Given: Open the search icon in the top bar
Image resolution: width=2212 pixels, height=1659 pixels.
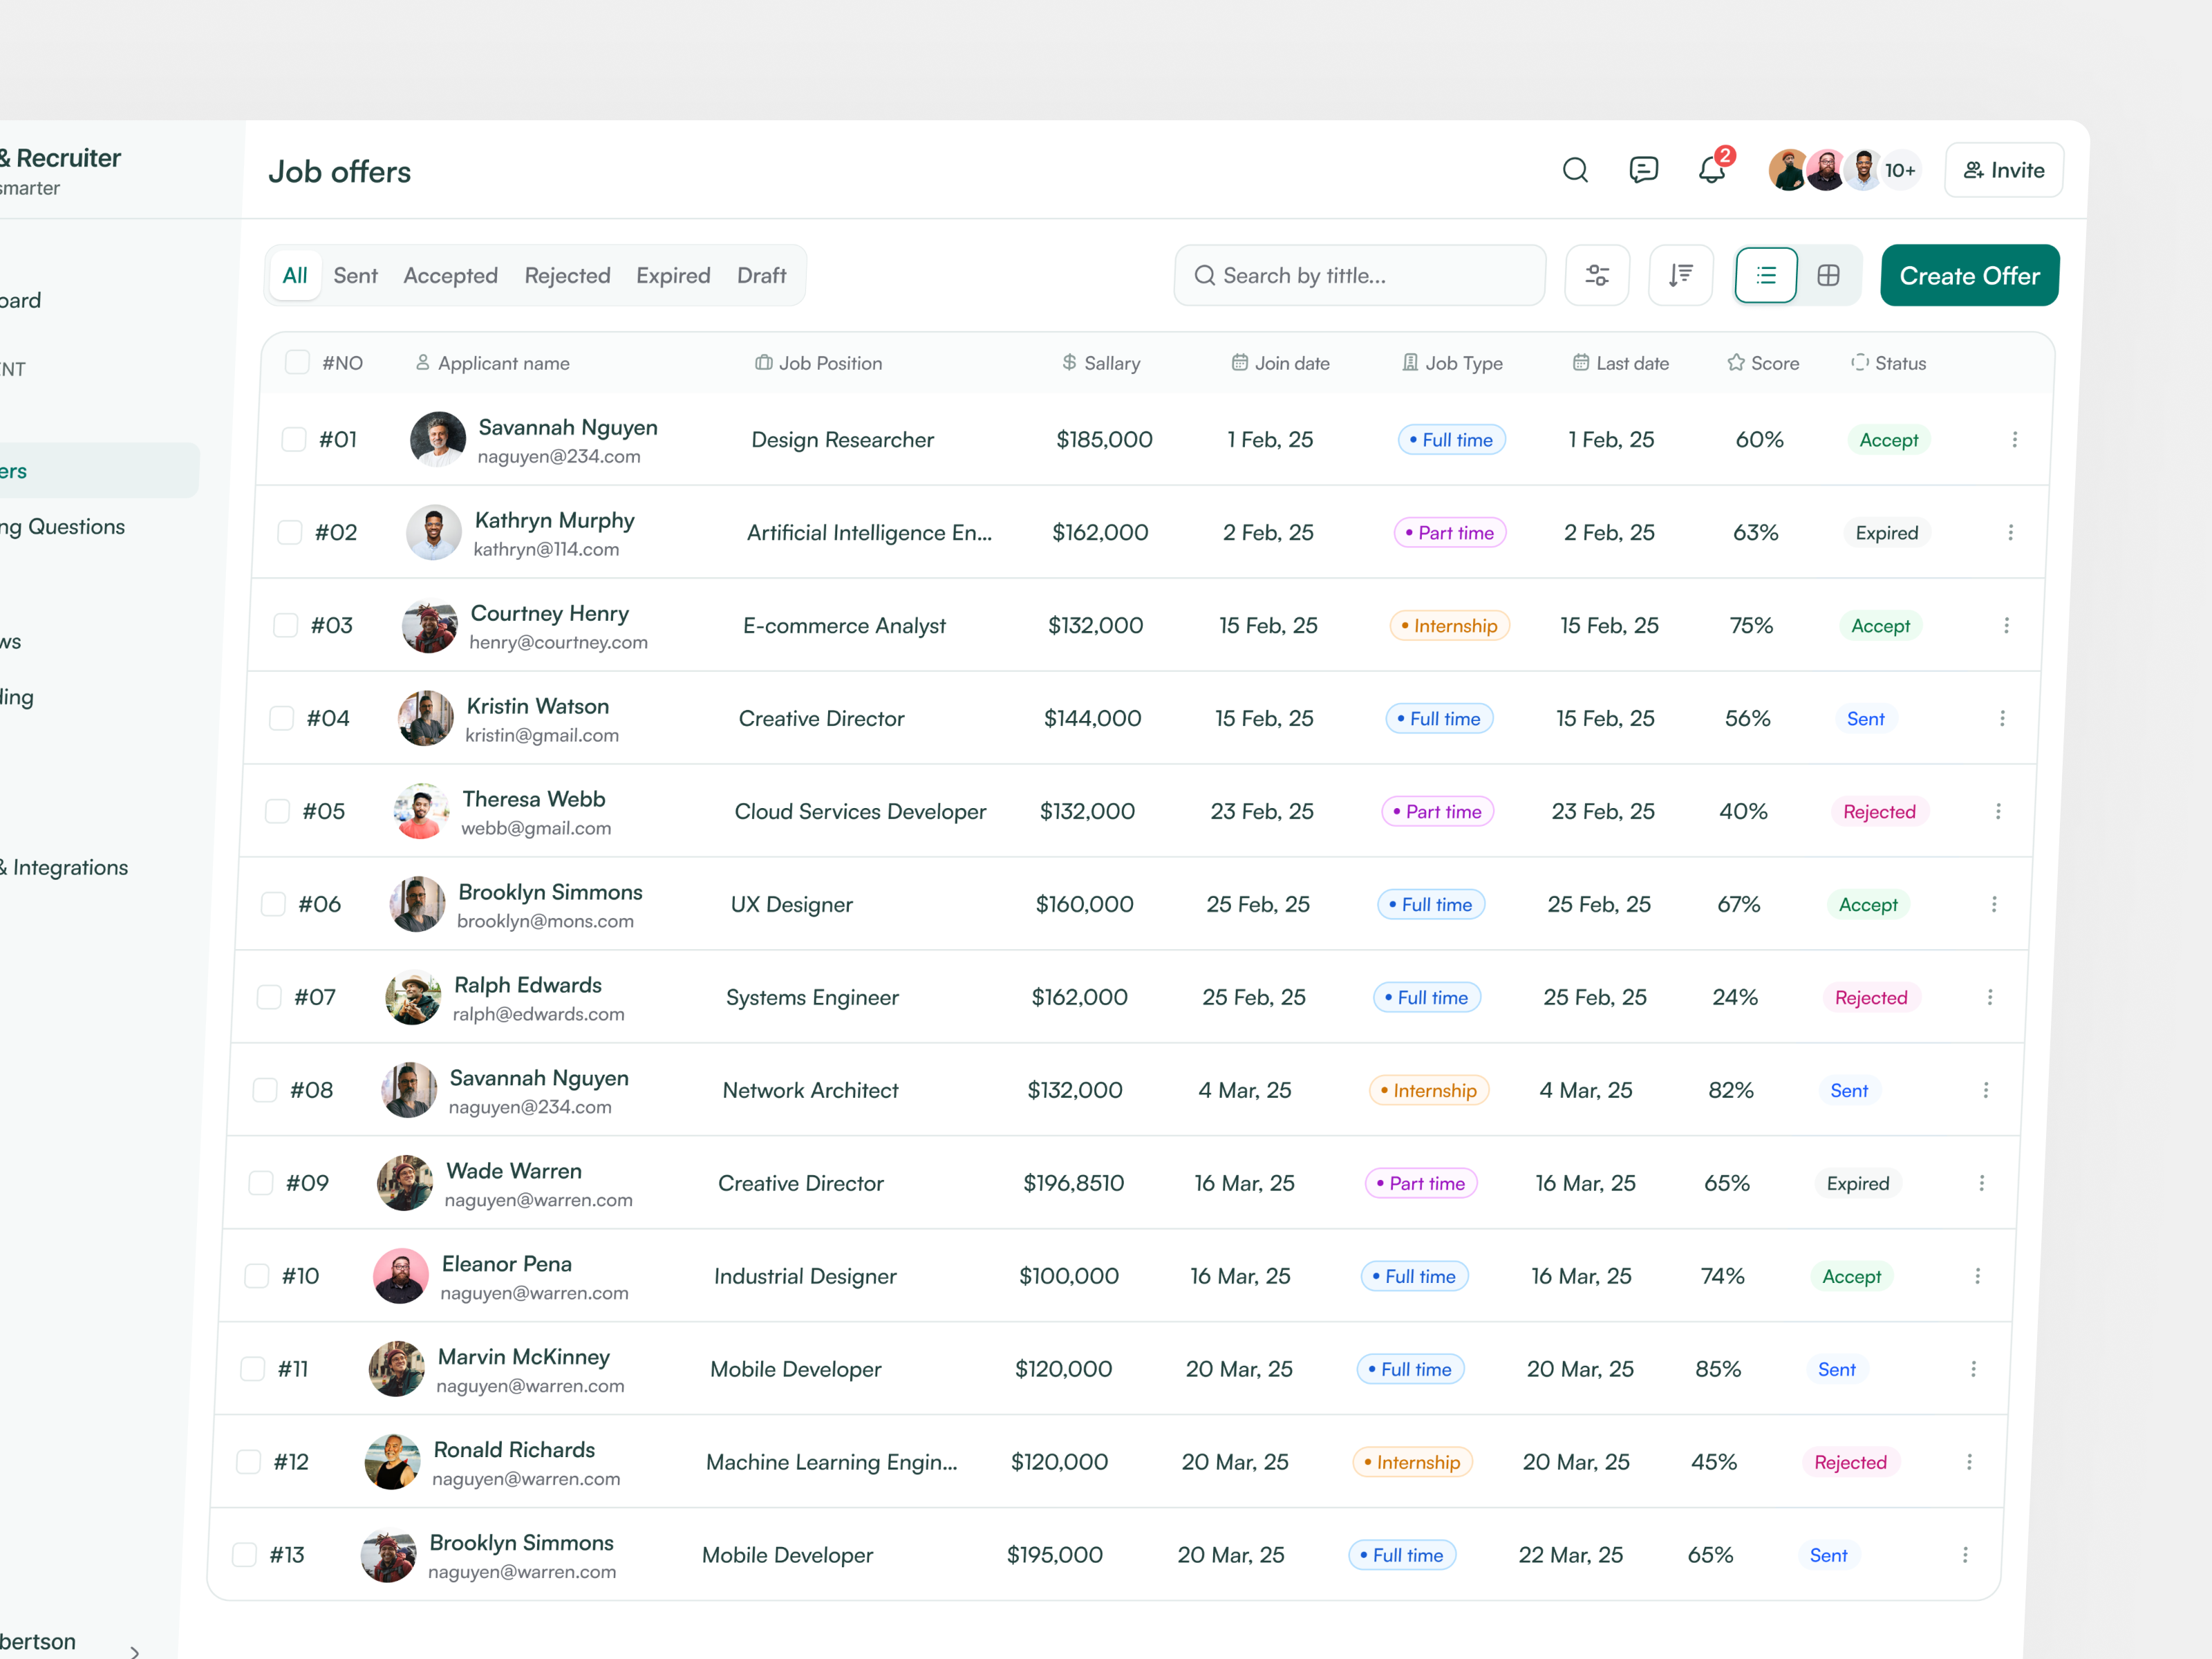Looking at the screenshot, I should pos(1575,169).
